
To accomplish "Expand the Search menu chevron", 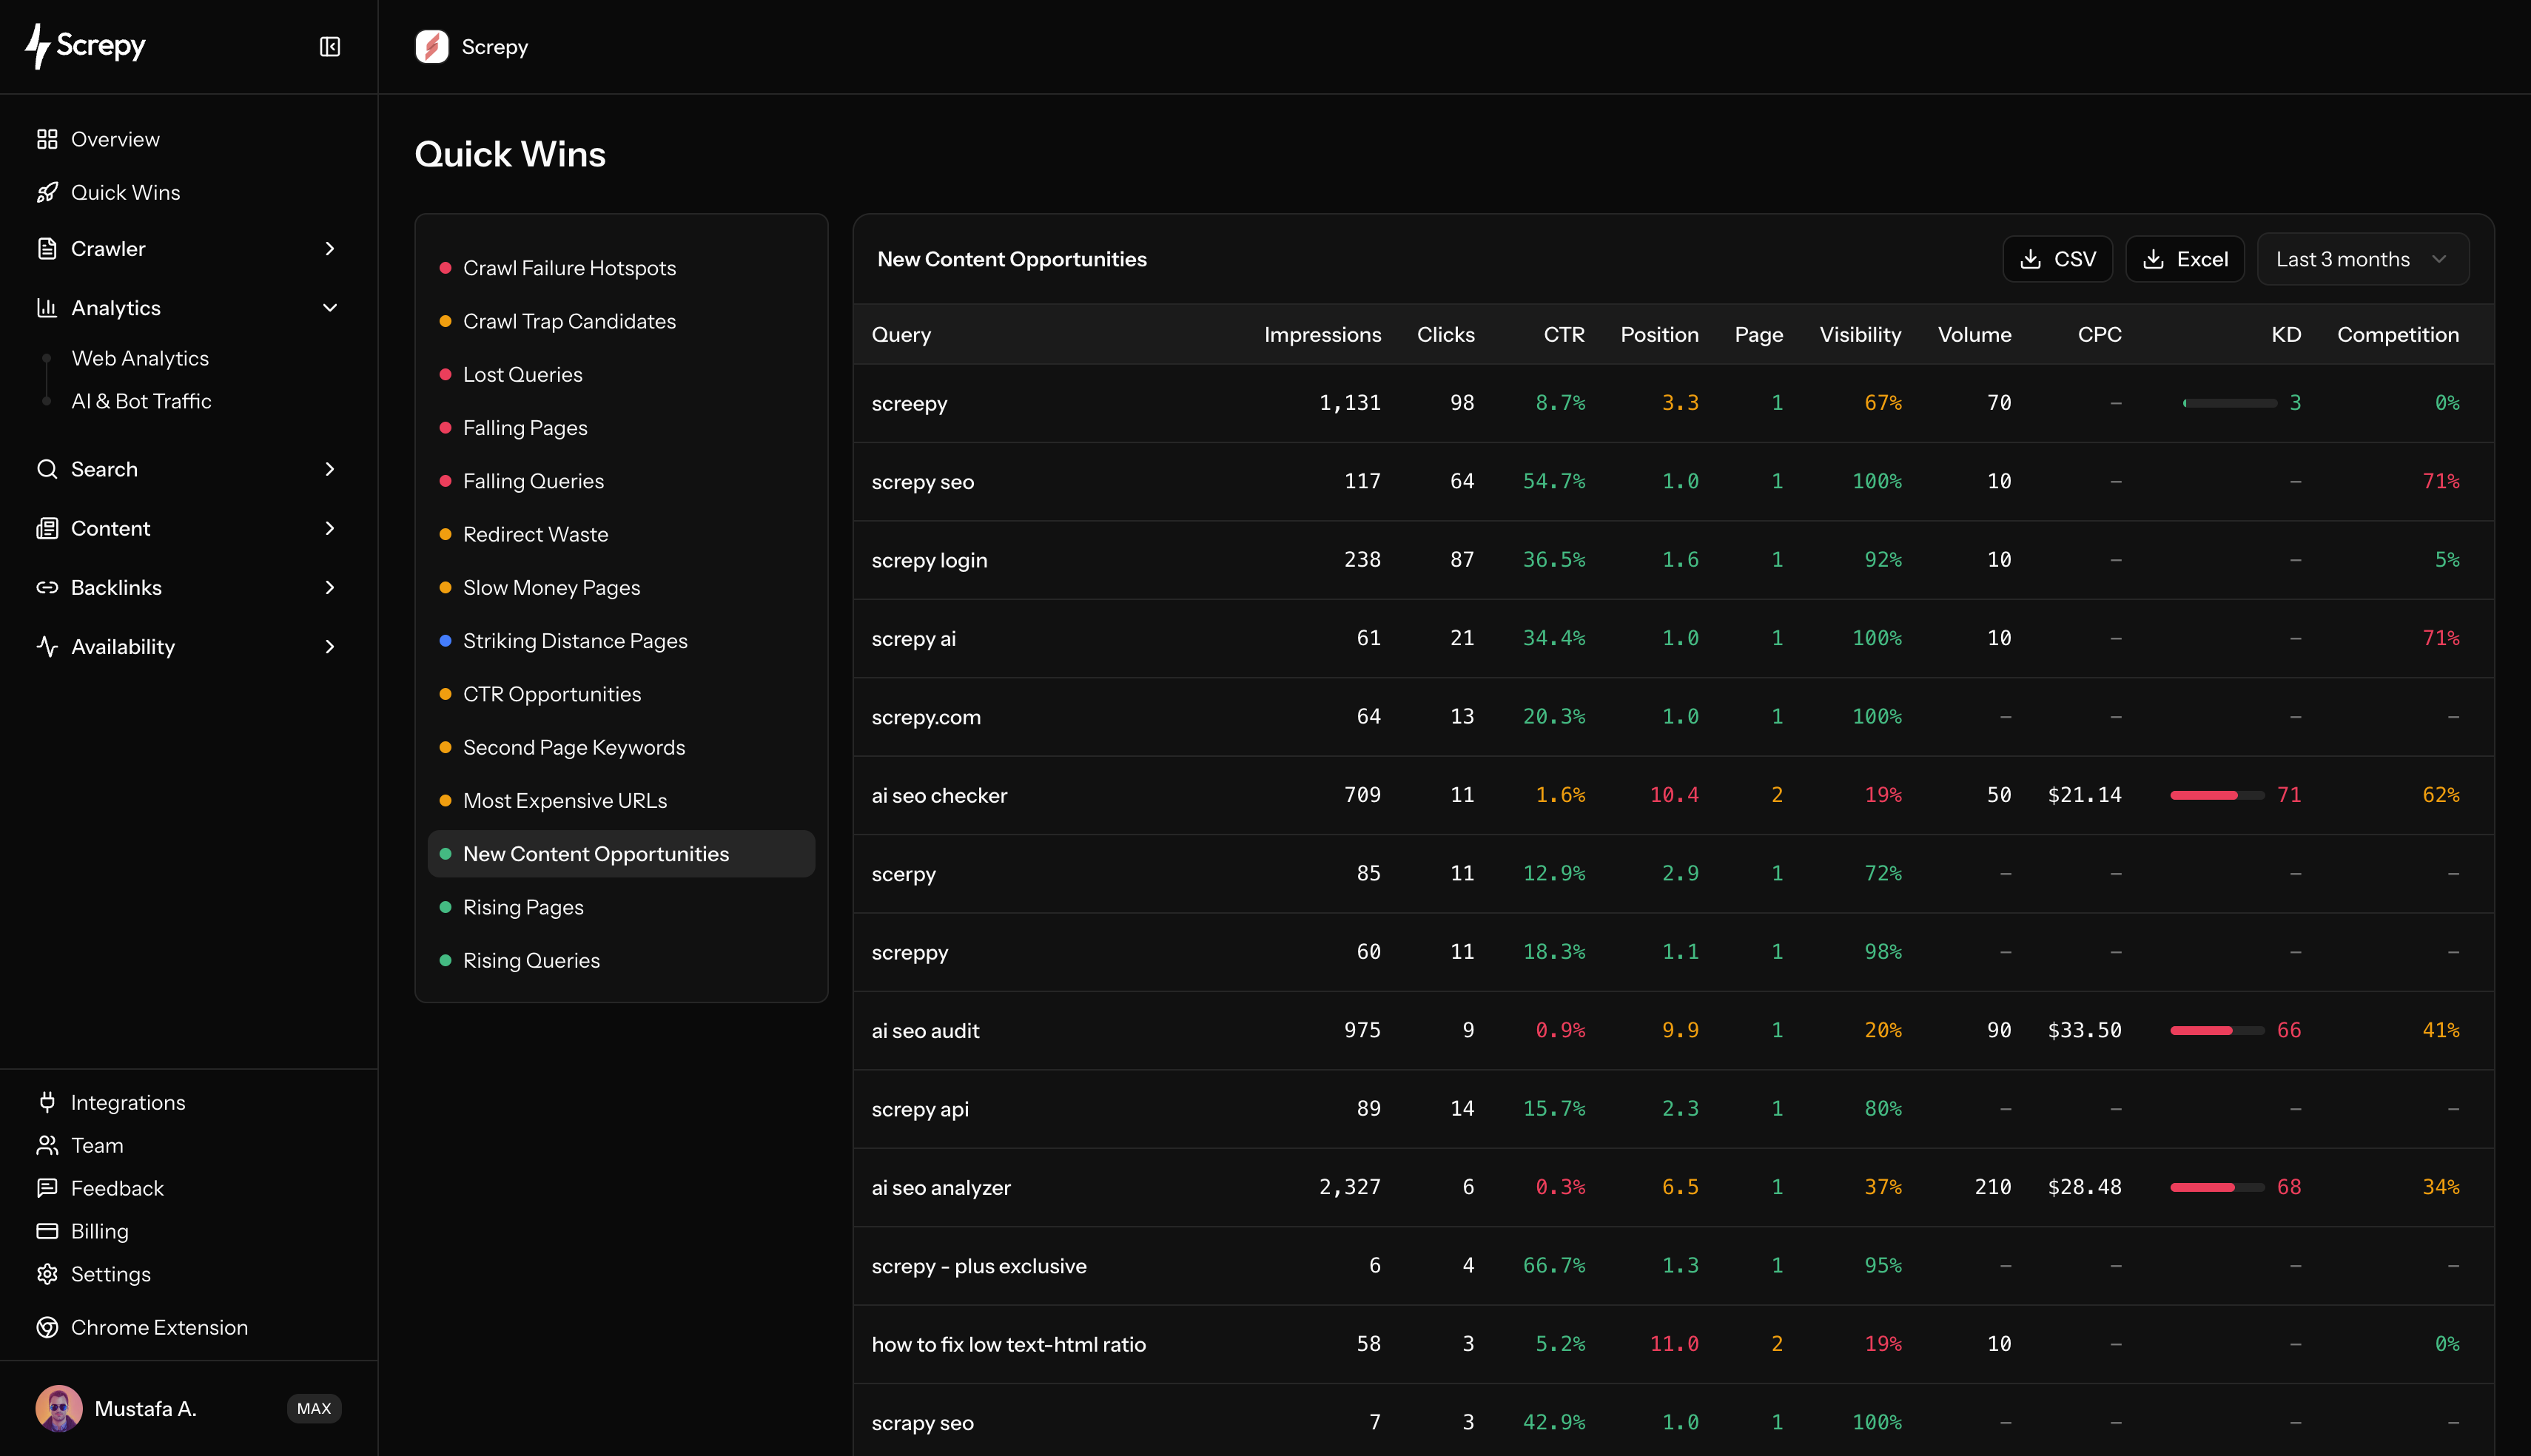I will pos(330,469).
